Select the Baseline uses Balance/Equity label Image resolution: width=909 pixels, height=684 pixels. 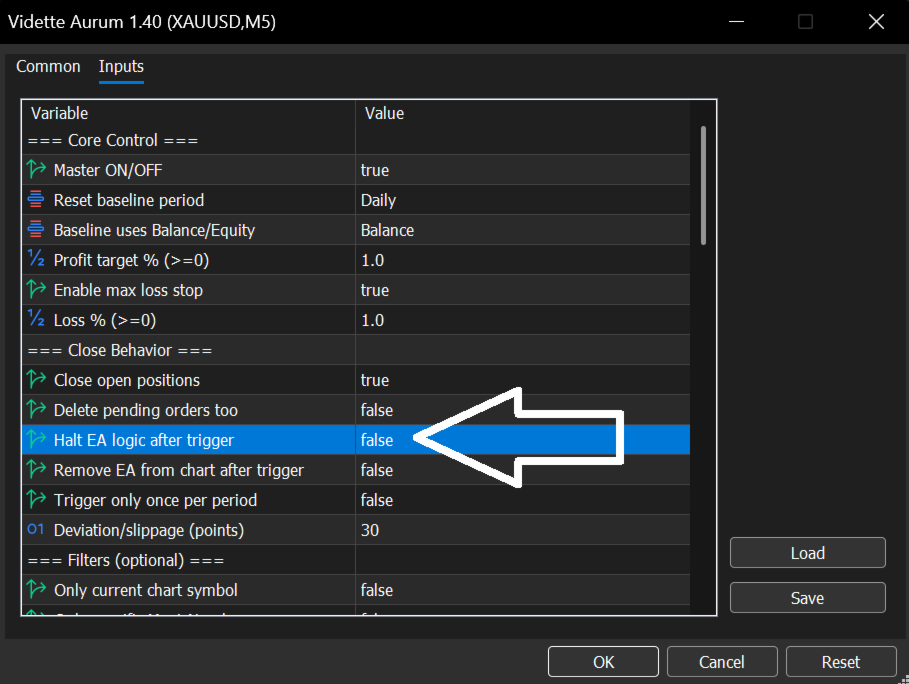[154, 230]
